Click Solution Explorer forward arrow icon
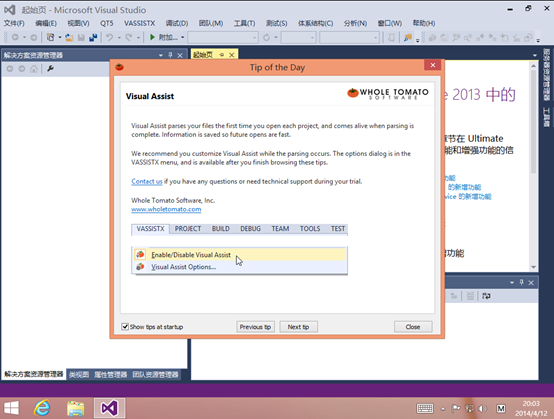 pyautogui.click(x=22, y=69)
